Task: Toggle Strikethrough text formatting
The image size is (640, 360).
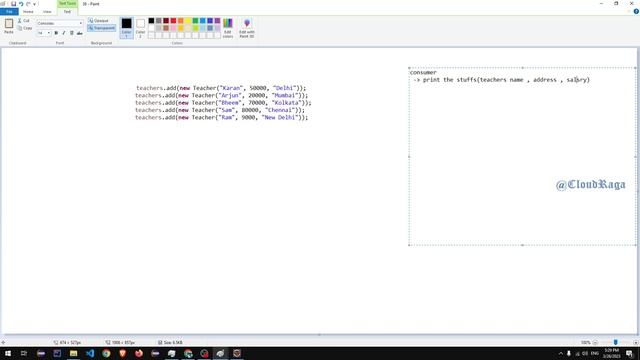Action: pos(79,33)
